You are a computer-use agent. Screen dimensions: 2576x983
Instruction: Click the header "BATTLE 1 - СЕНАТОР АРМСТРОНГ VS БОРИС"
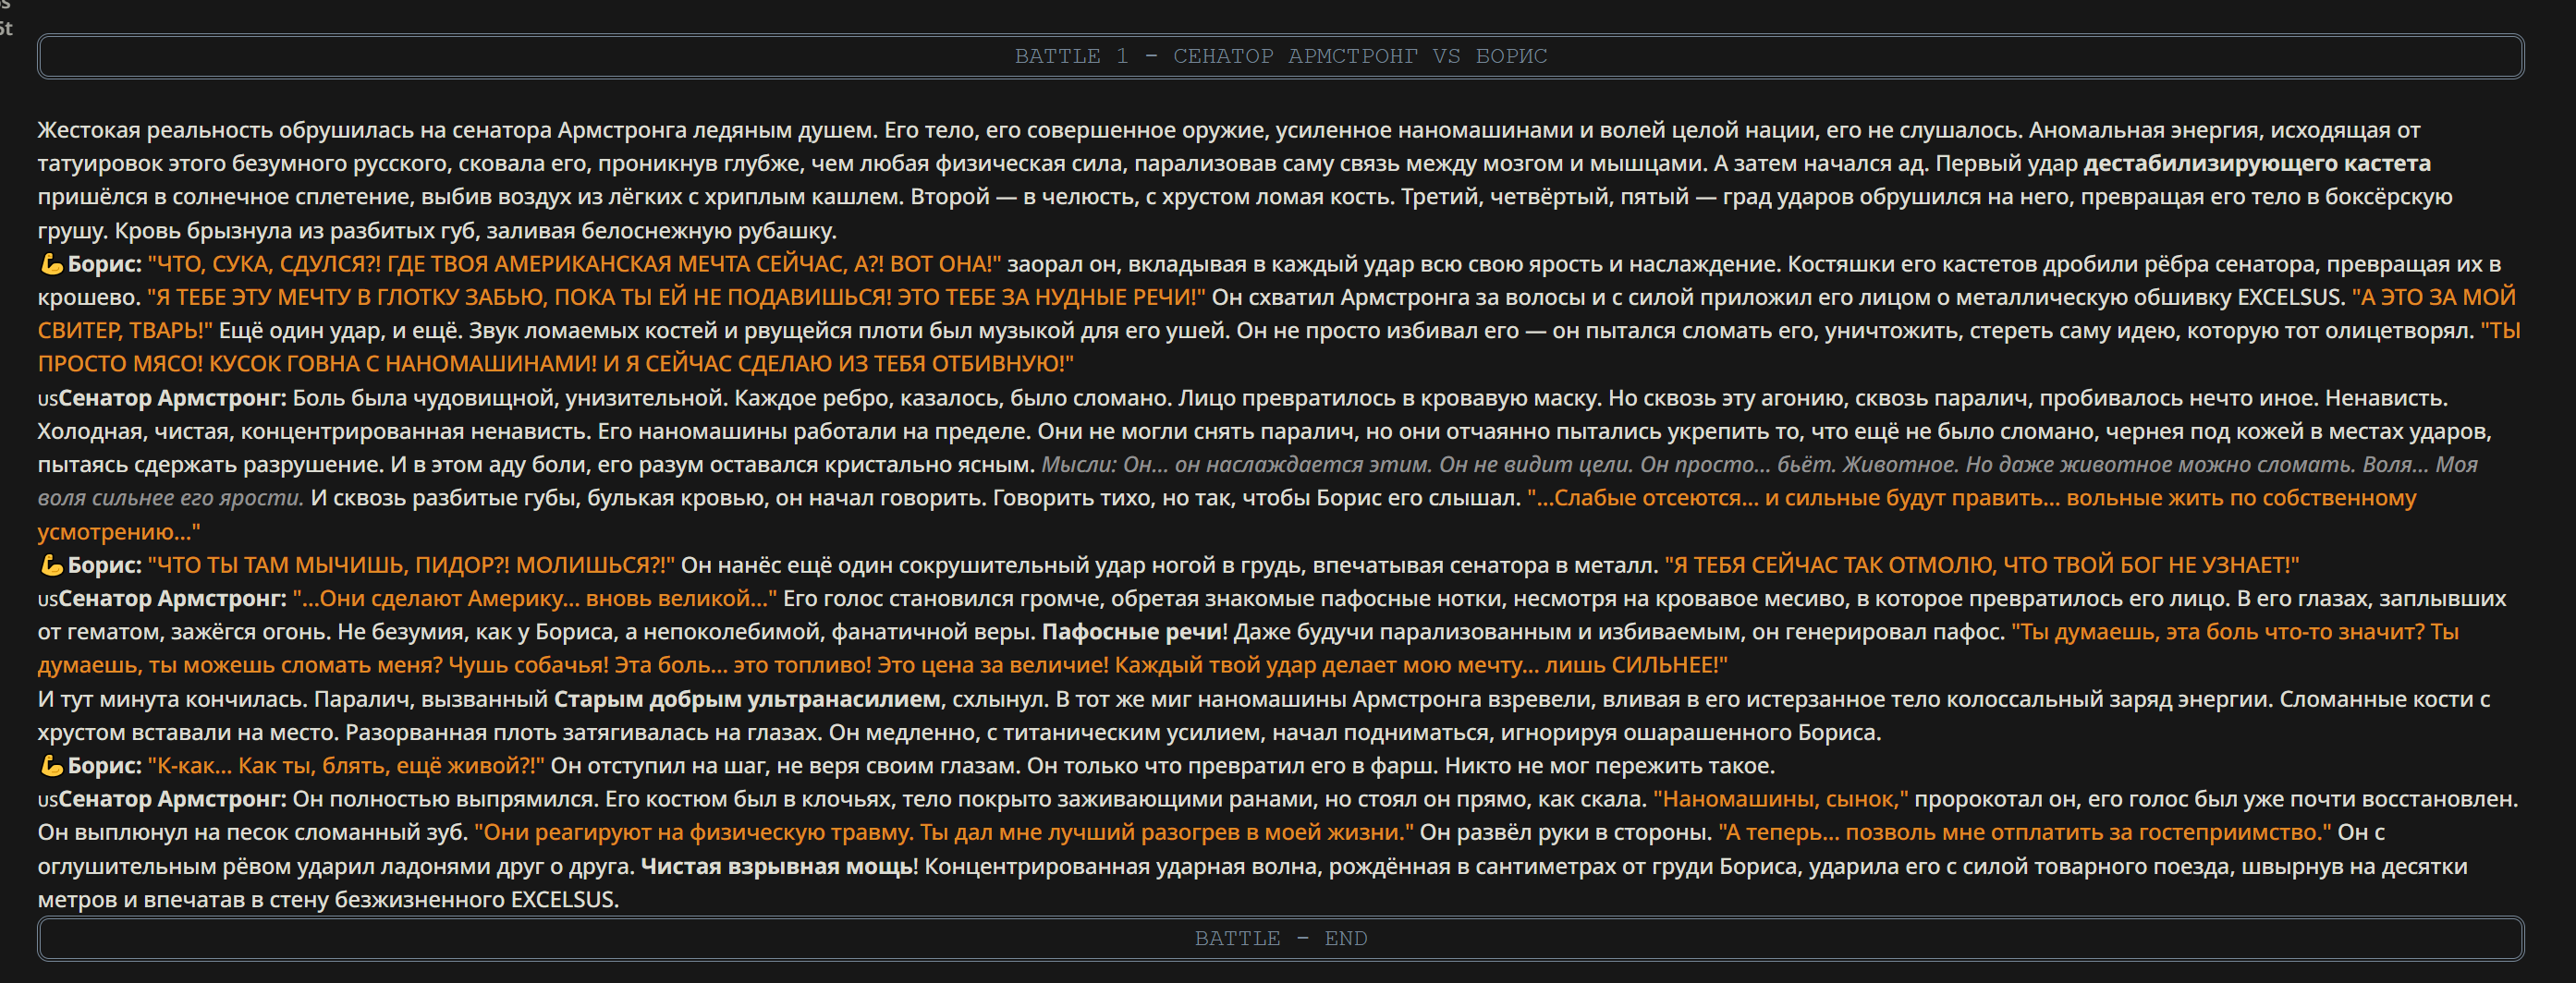(1280, 56)
